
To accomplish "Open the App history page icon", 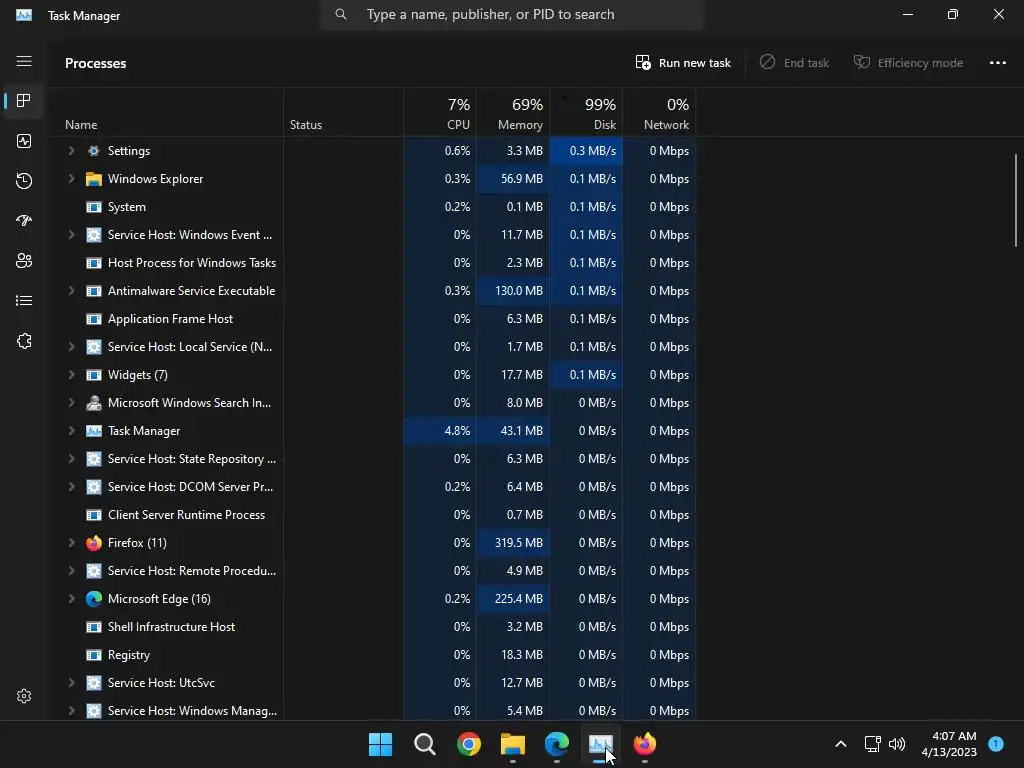I will click(24, 181).
